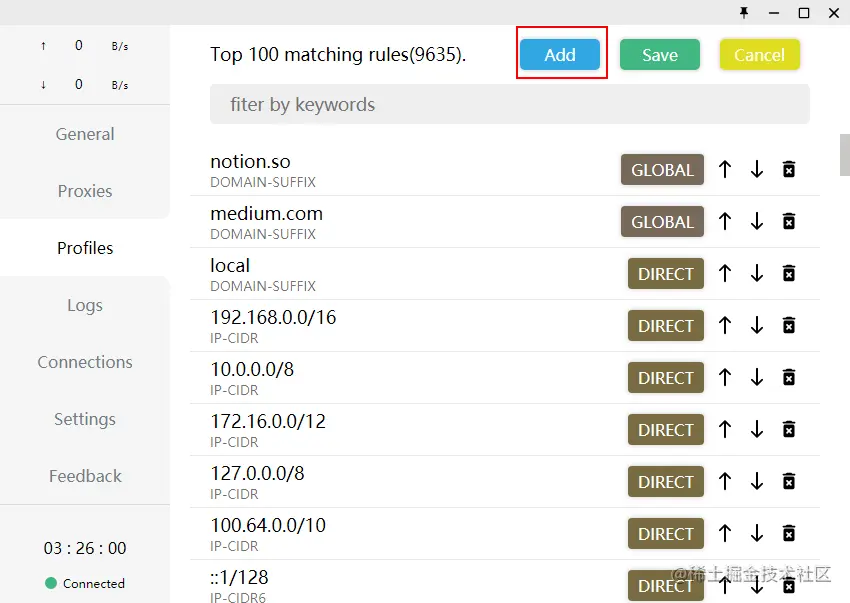Open the Feedback tab

[x=85, y=476]
